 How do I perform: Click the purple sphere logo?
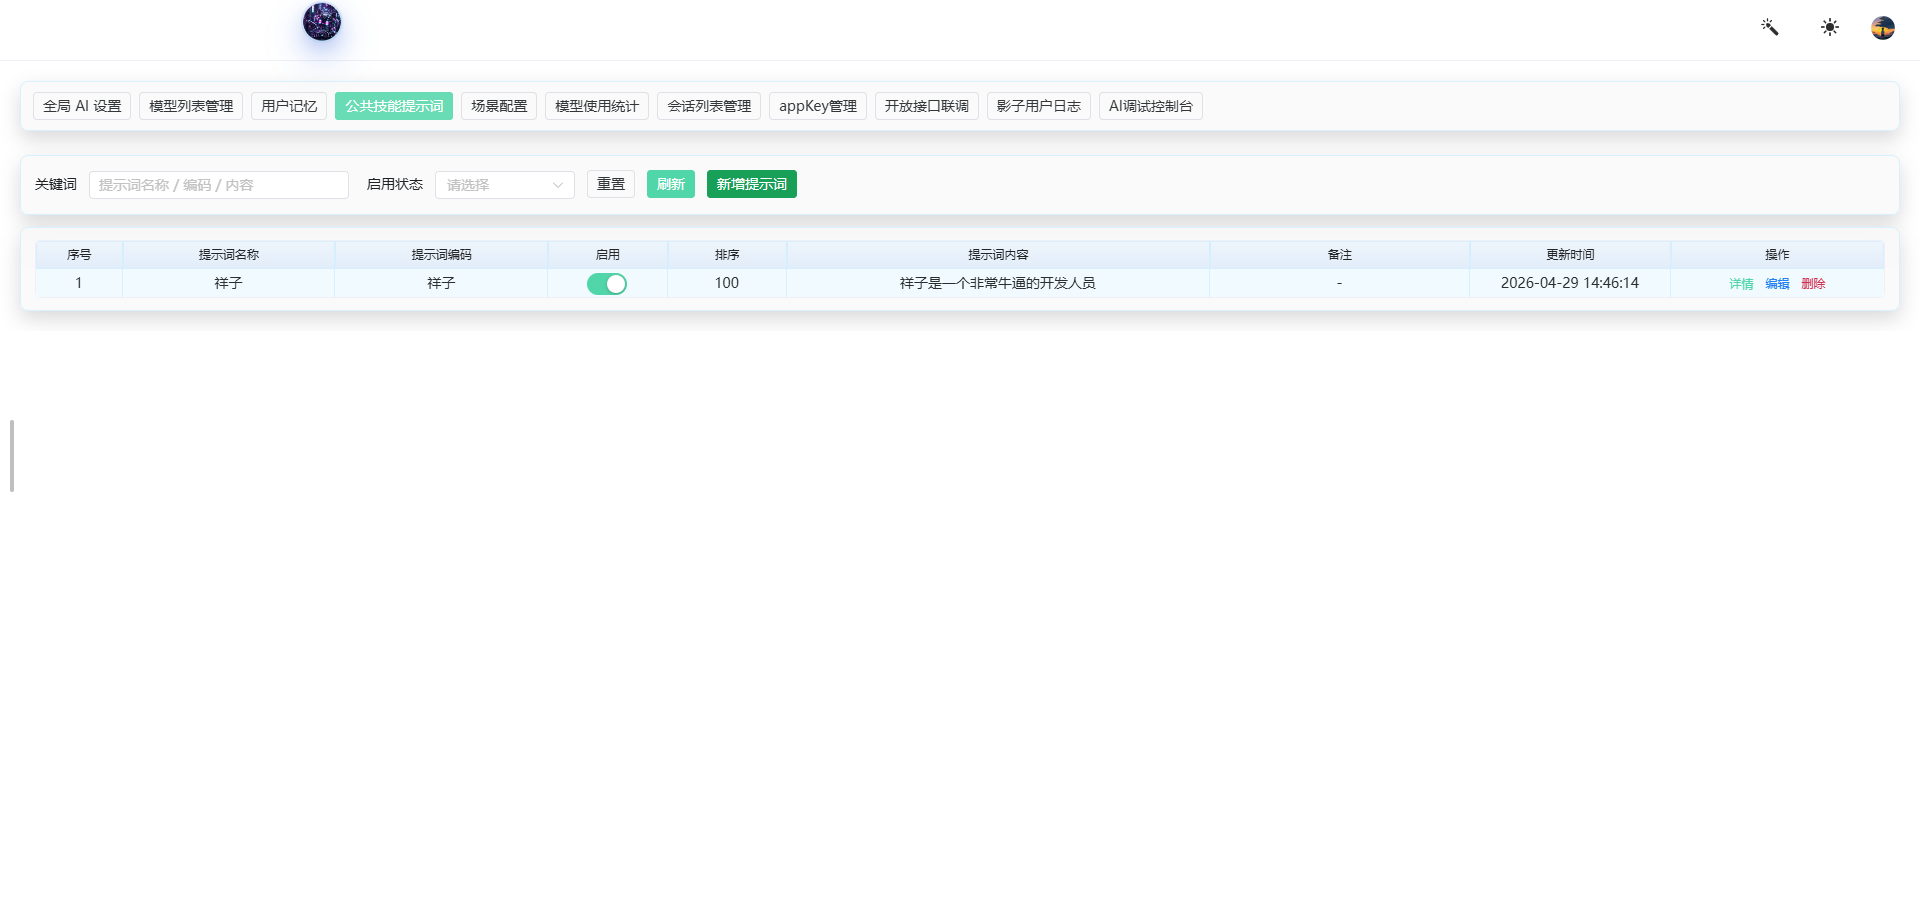coord(322,22)
